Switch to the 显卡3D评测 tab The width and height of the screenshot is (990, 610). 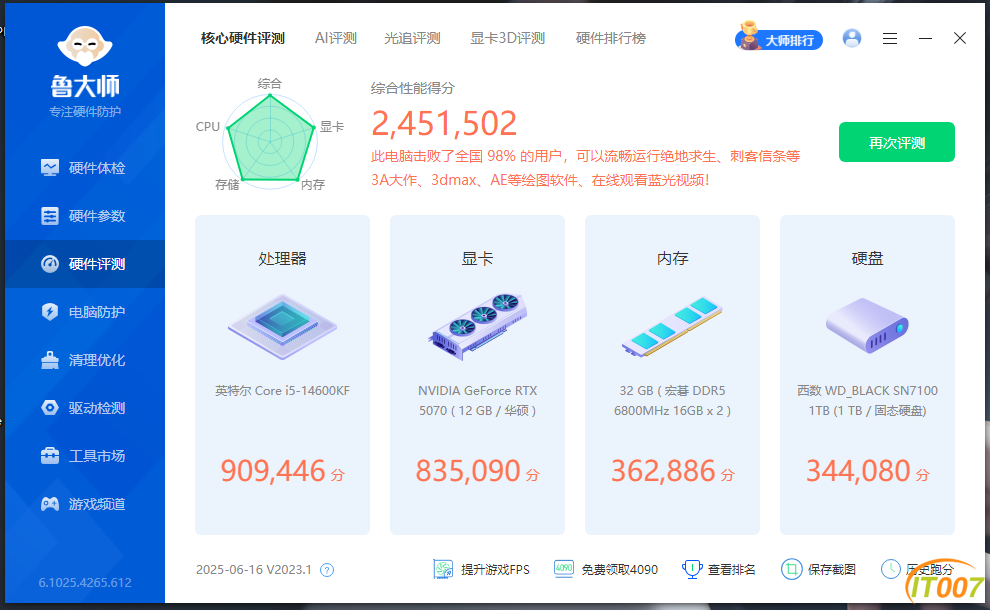coord(508,39)
